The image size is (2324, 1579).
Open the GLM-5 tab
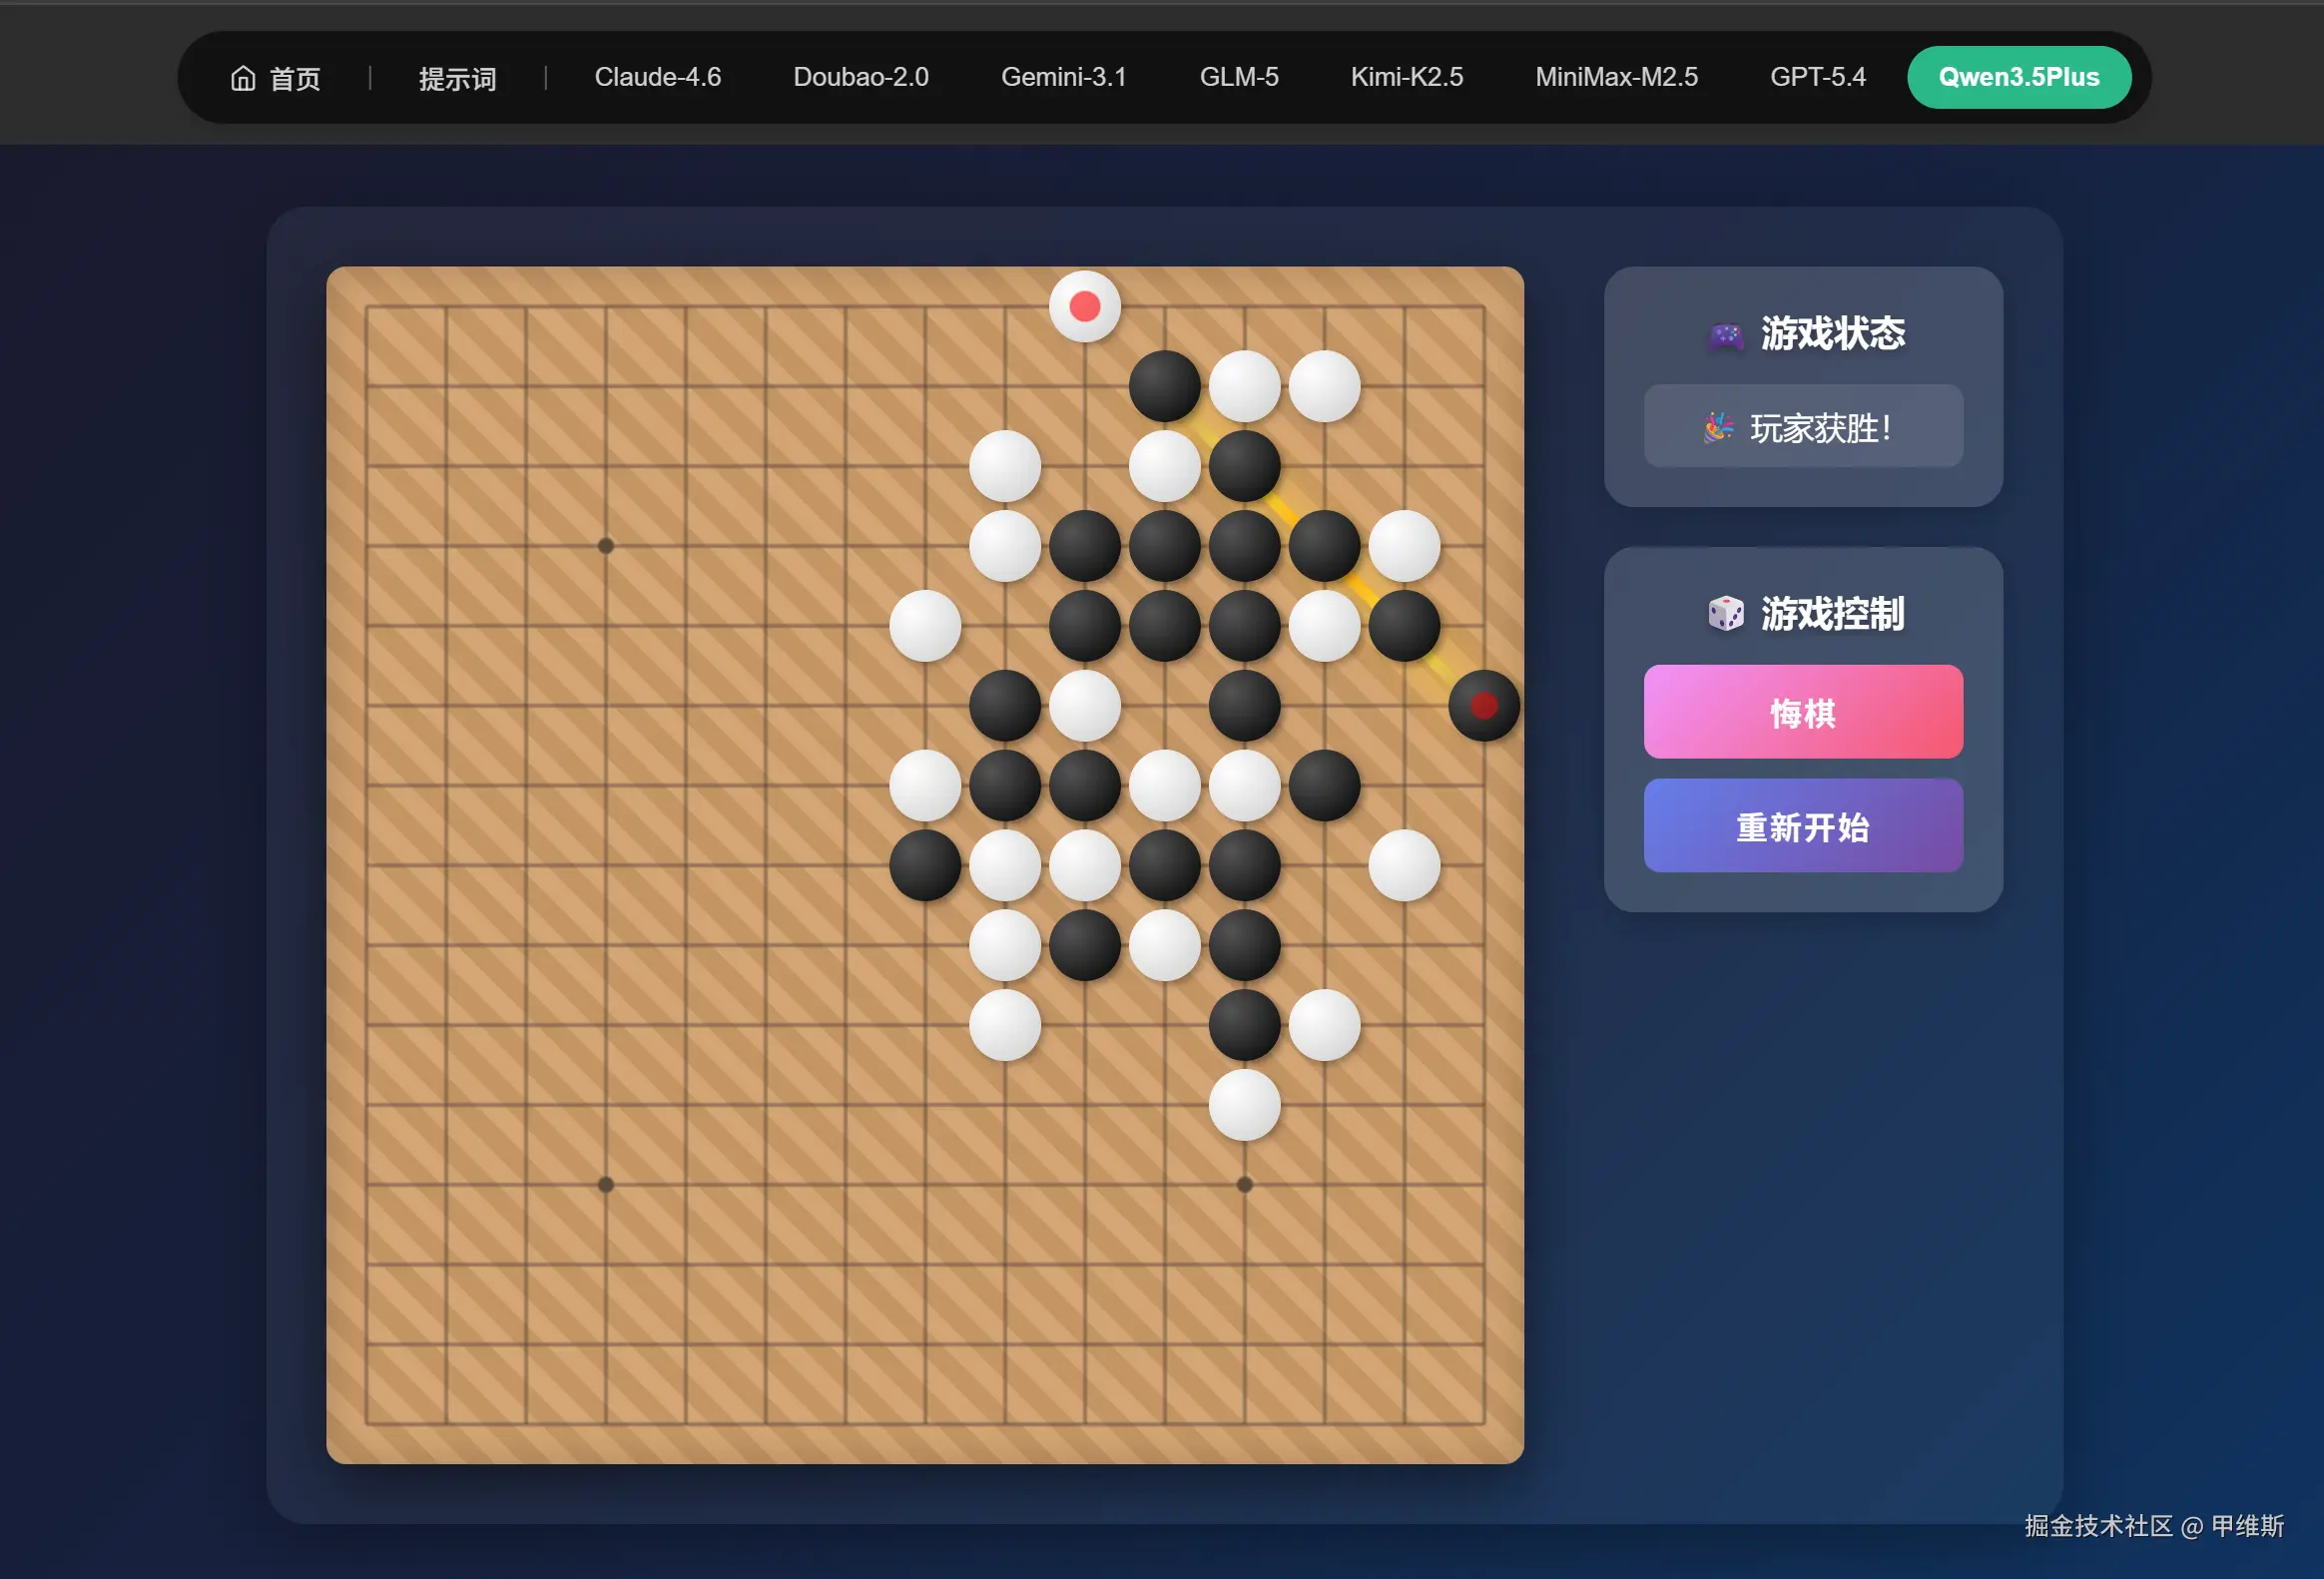click(1238, 77)
